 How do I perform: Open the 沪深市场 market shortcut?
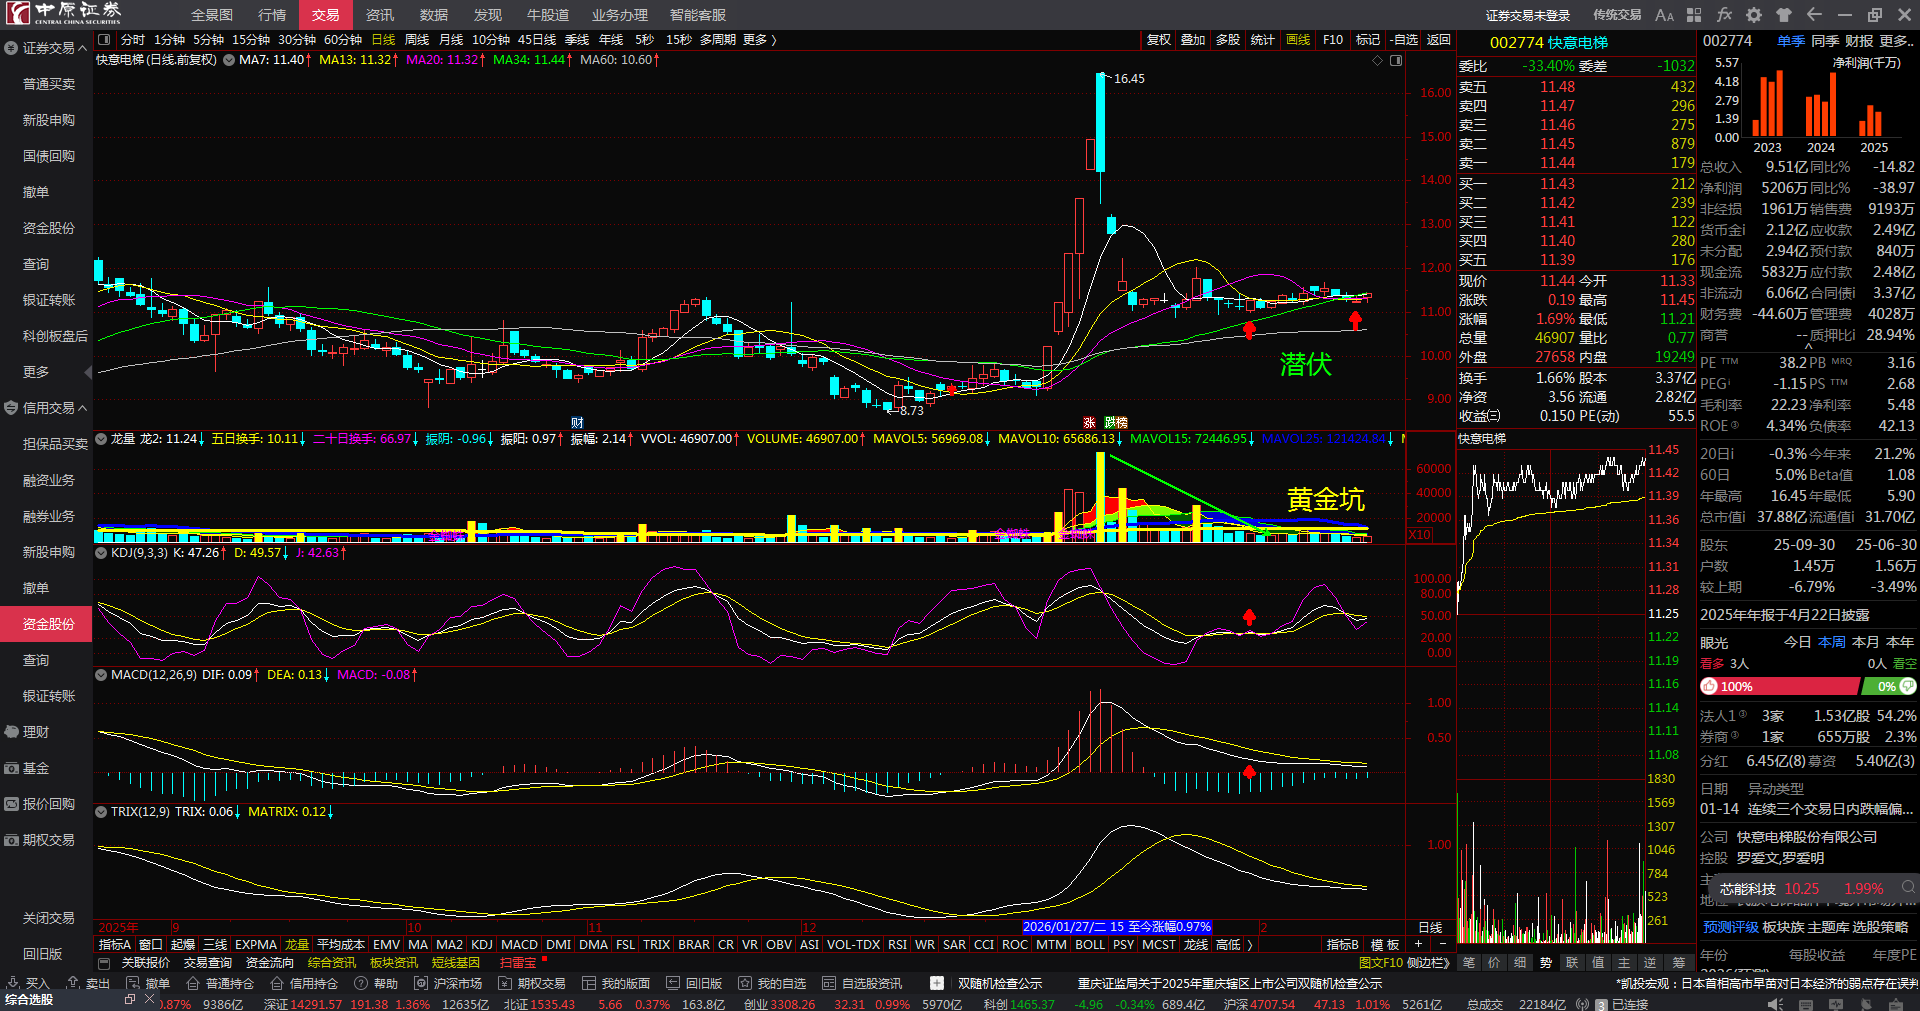coord(448,983)
